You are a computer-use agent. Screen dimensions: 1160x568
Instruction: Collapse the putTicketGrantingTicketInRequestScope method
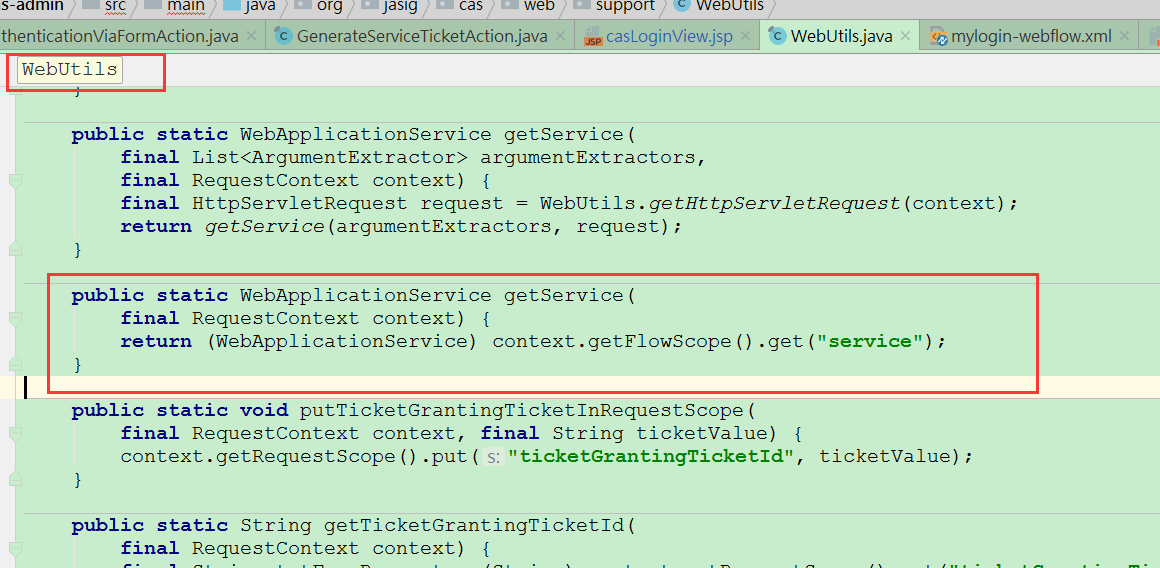pos(16,433)
